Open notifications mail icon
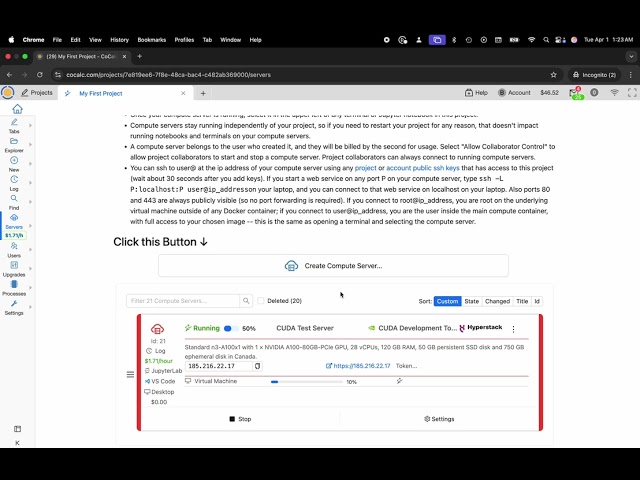This screenshot has width=640, height=480. (x=575, y=93)
